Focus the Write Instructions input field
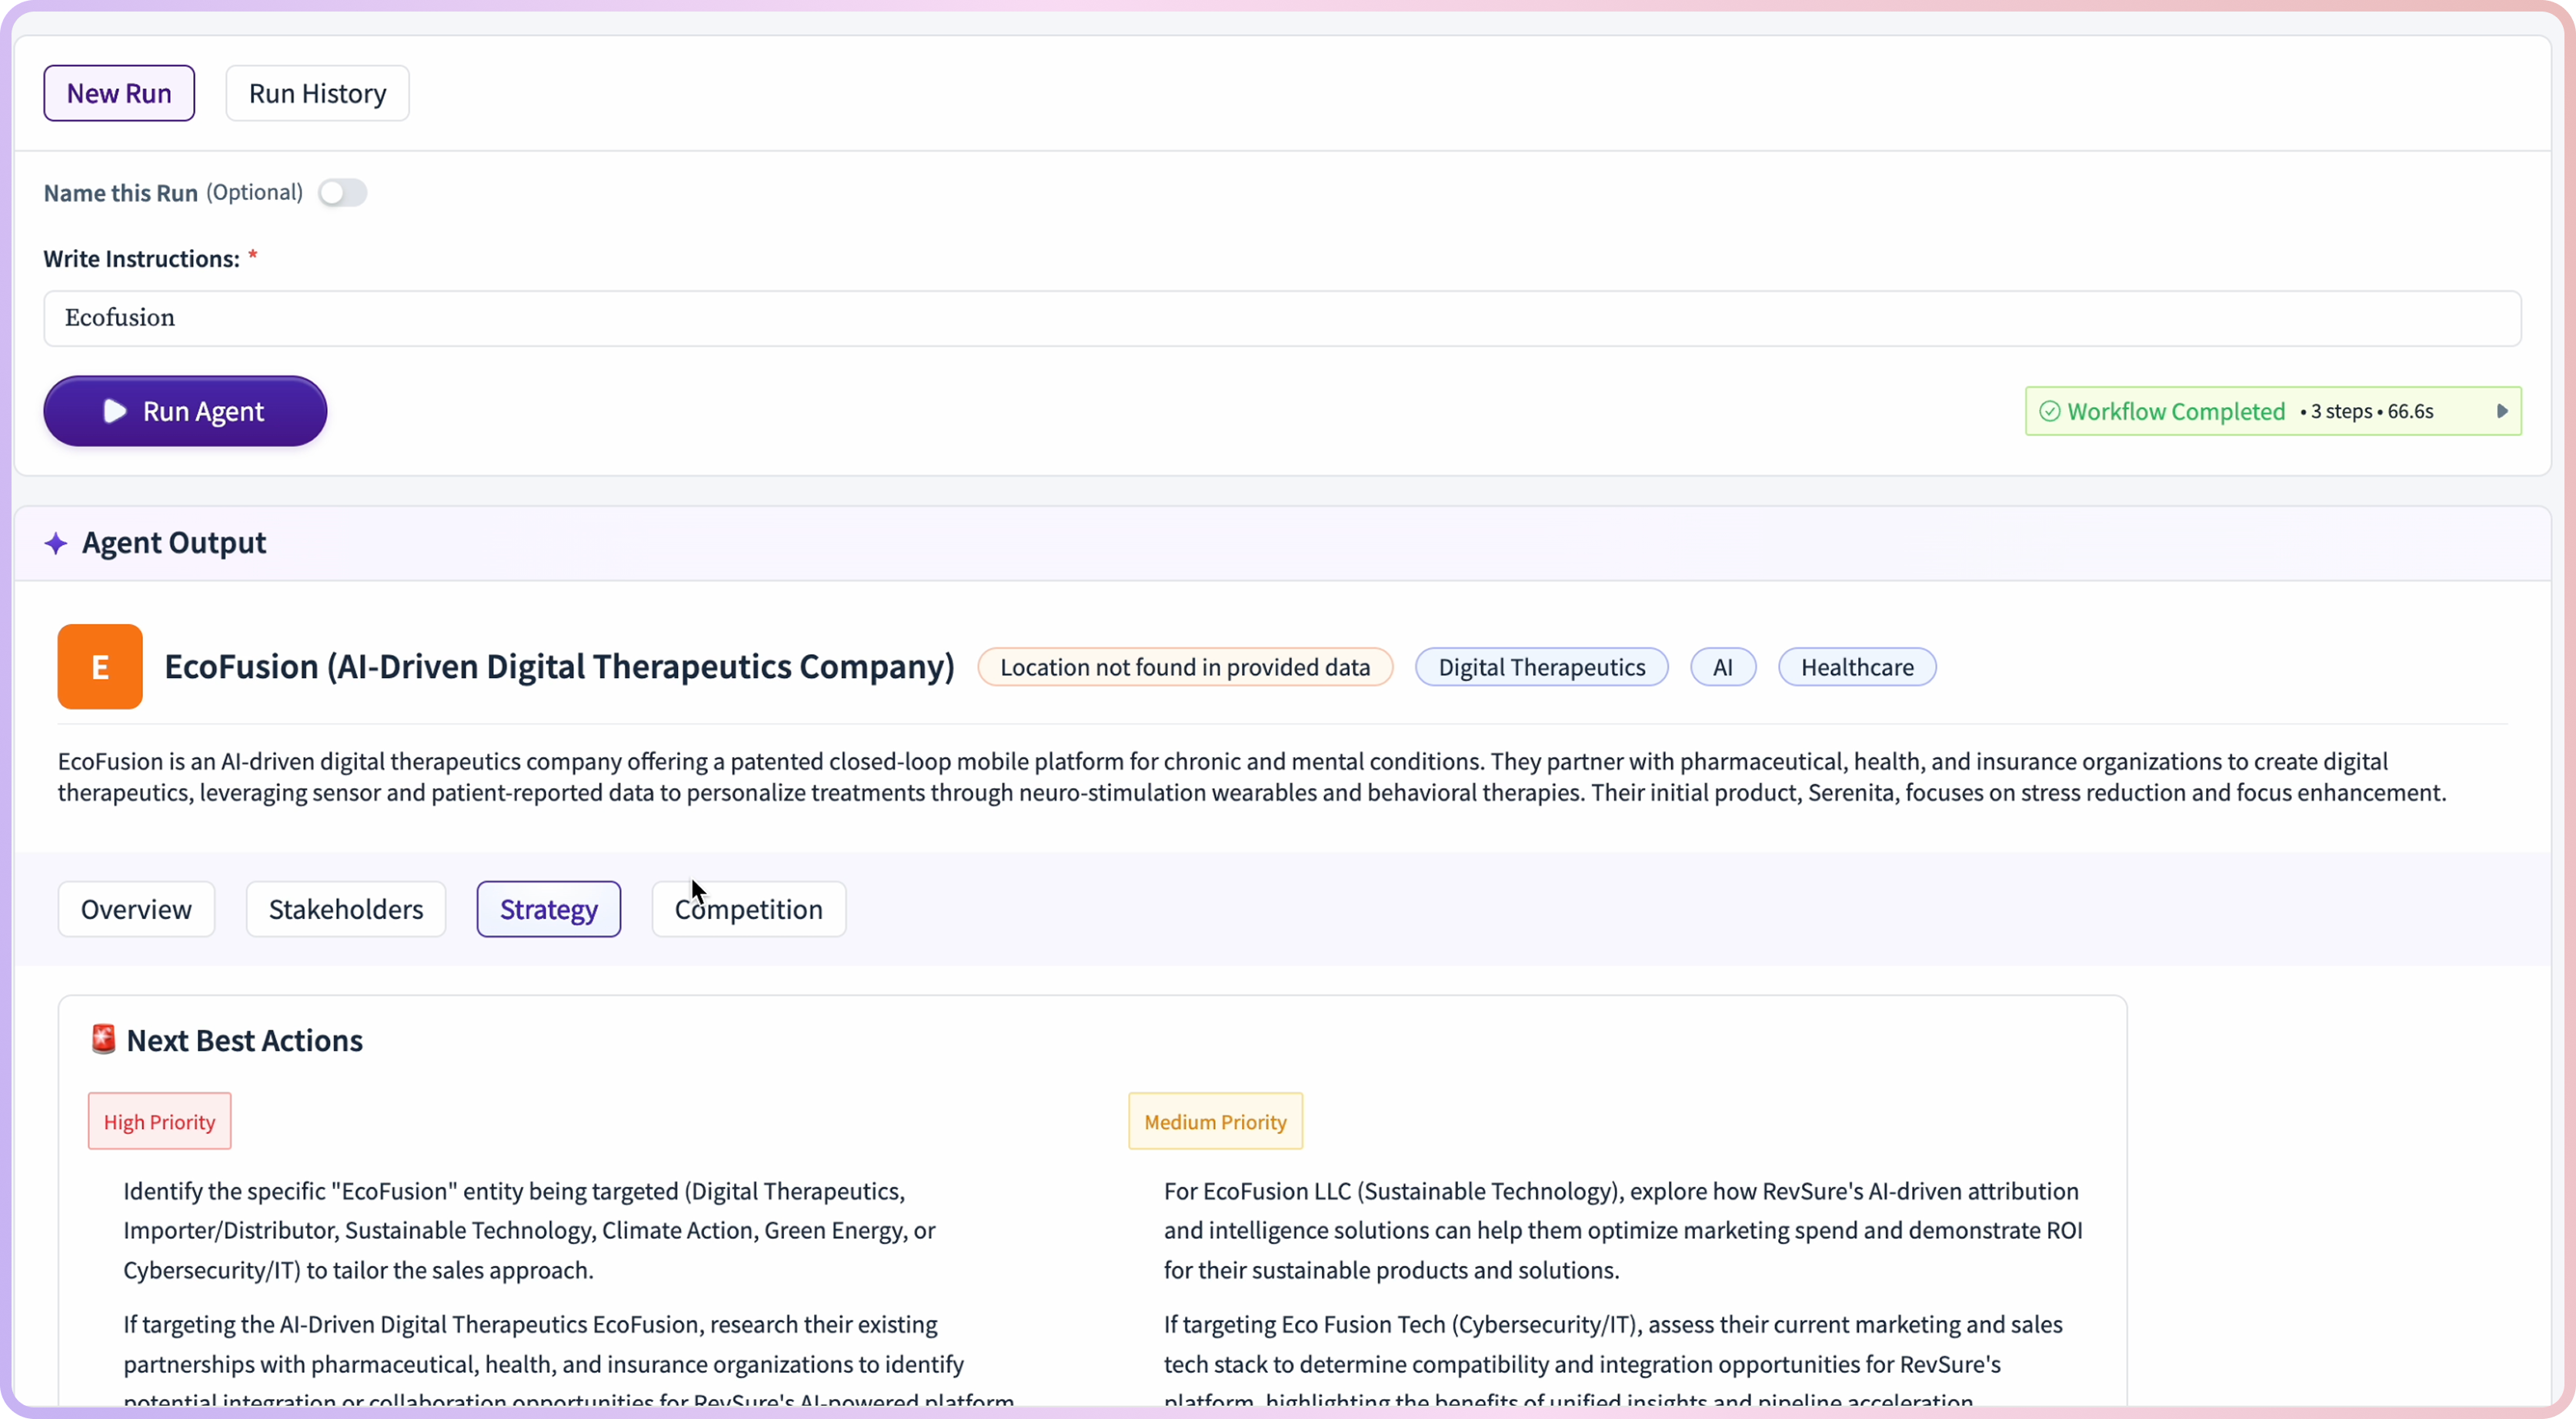 point(1282,318)
